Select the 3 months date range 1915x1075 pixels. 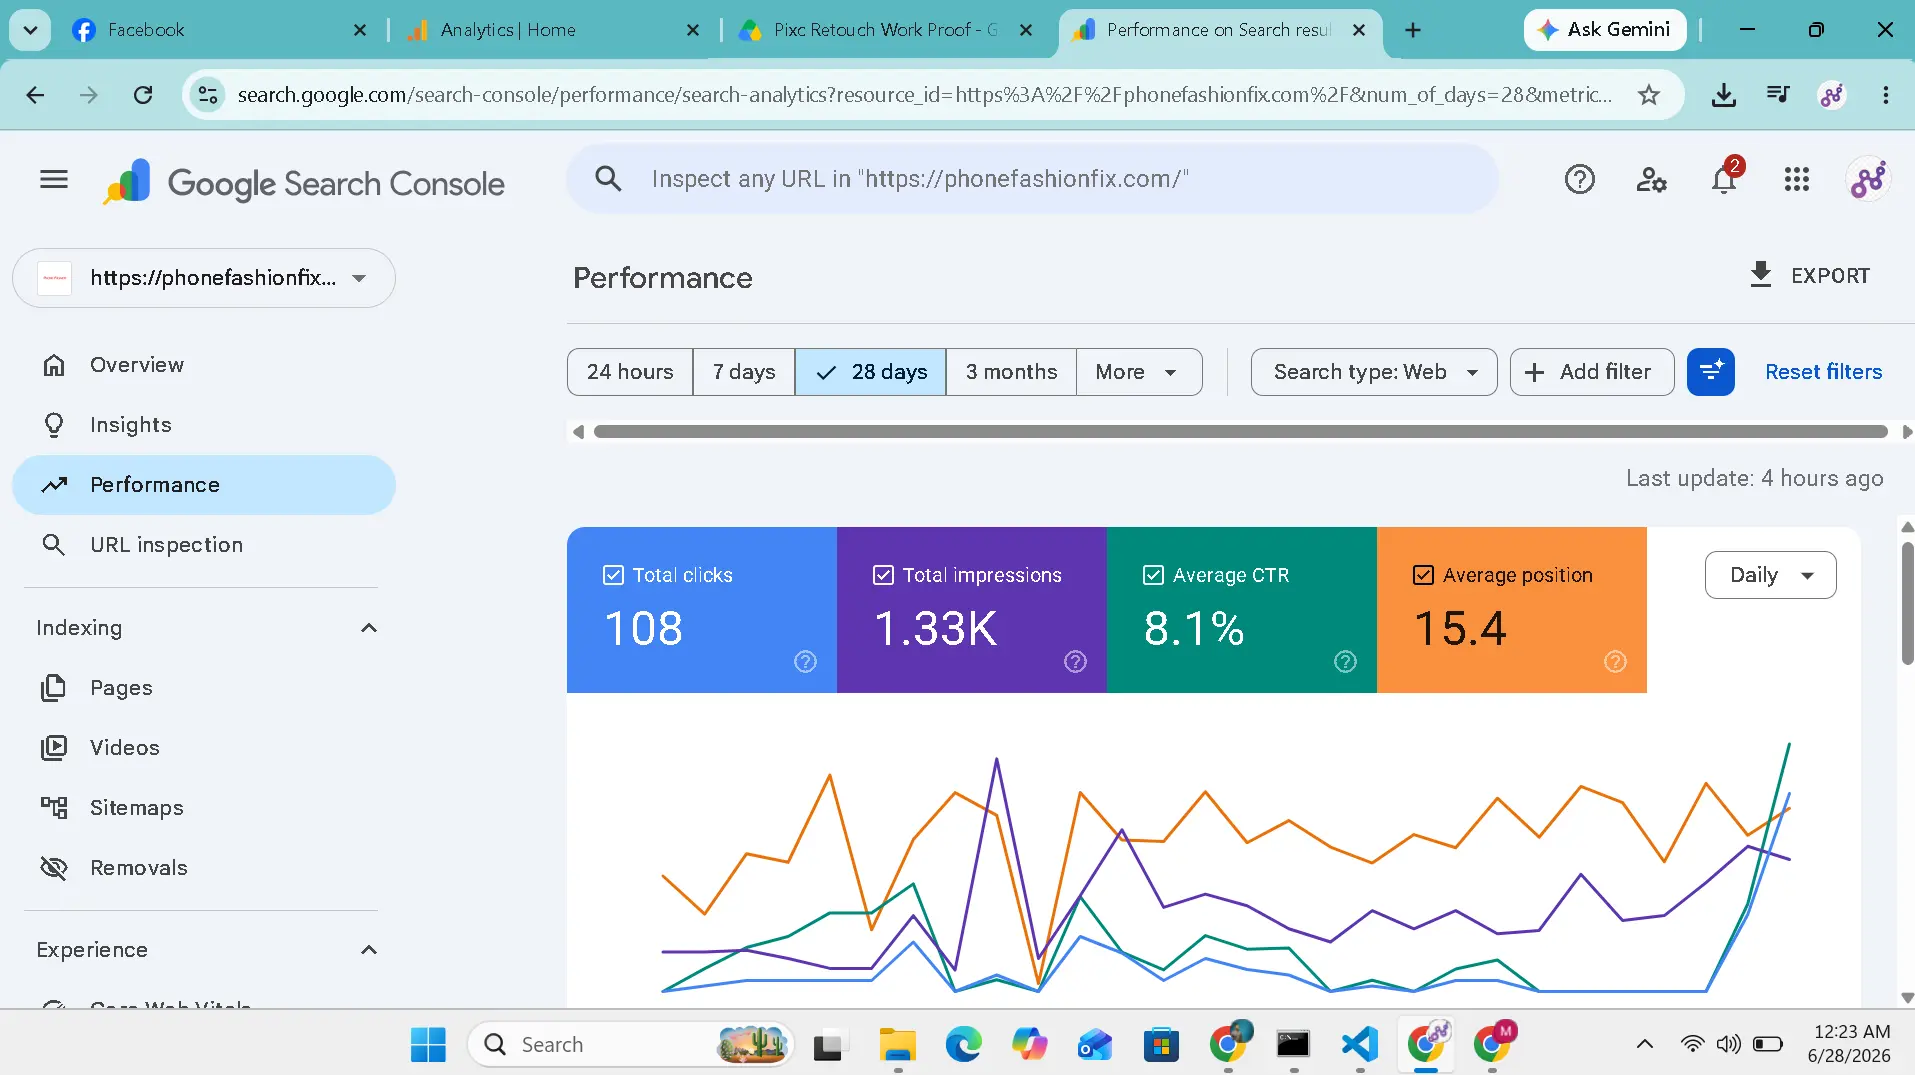point(1011,372)
